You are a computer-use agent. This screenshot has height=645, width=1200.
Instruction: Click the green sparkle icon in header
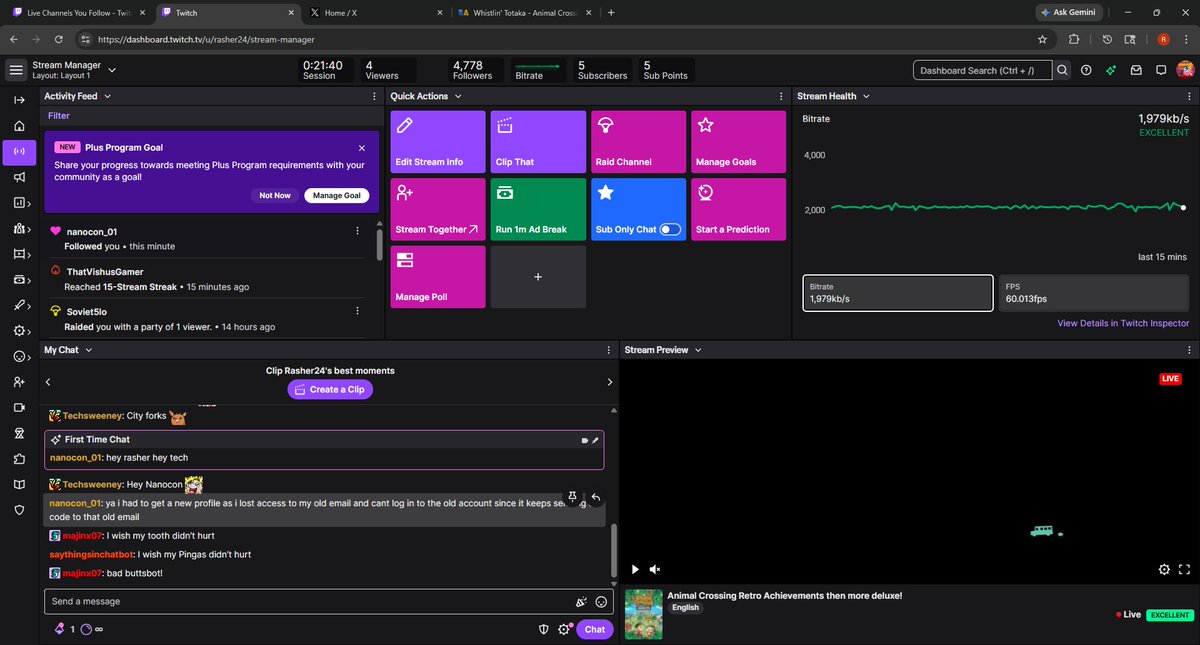point(1111,70)
